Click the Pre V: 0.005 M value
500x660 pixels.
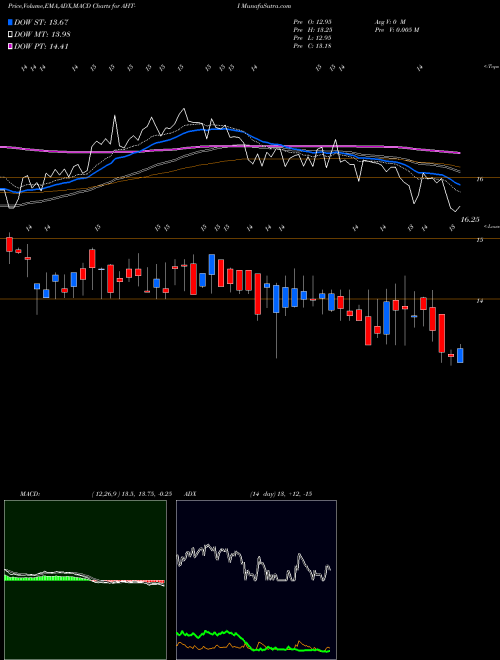(396, 30)
